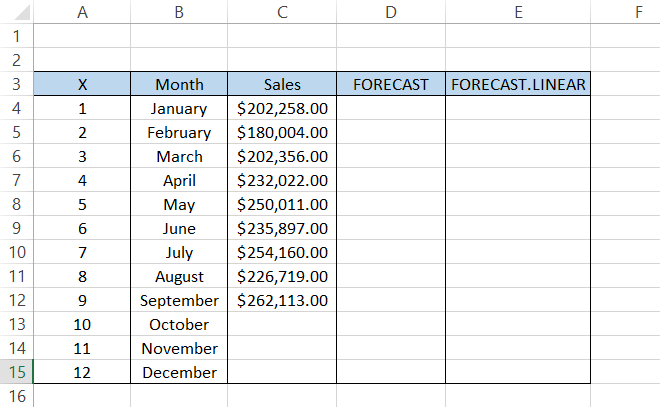Select column D header

pyautogui.click(x=391, y=12)
